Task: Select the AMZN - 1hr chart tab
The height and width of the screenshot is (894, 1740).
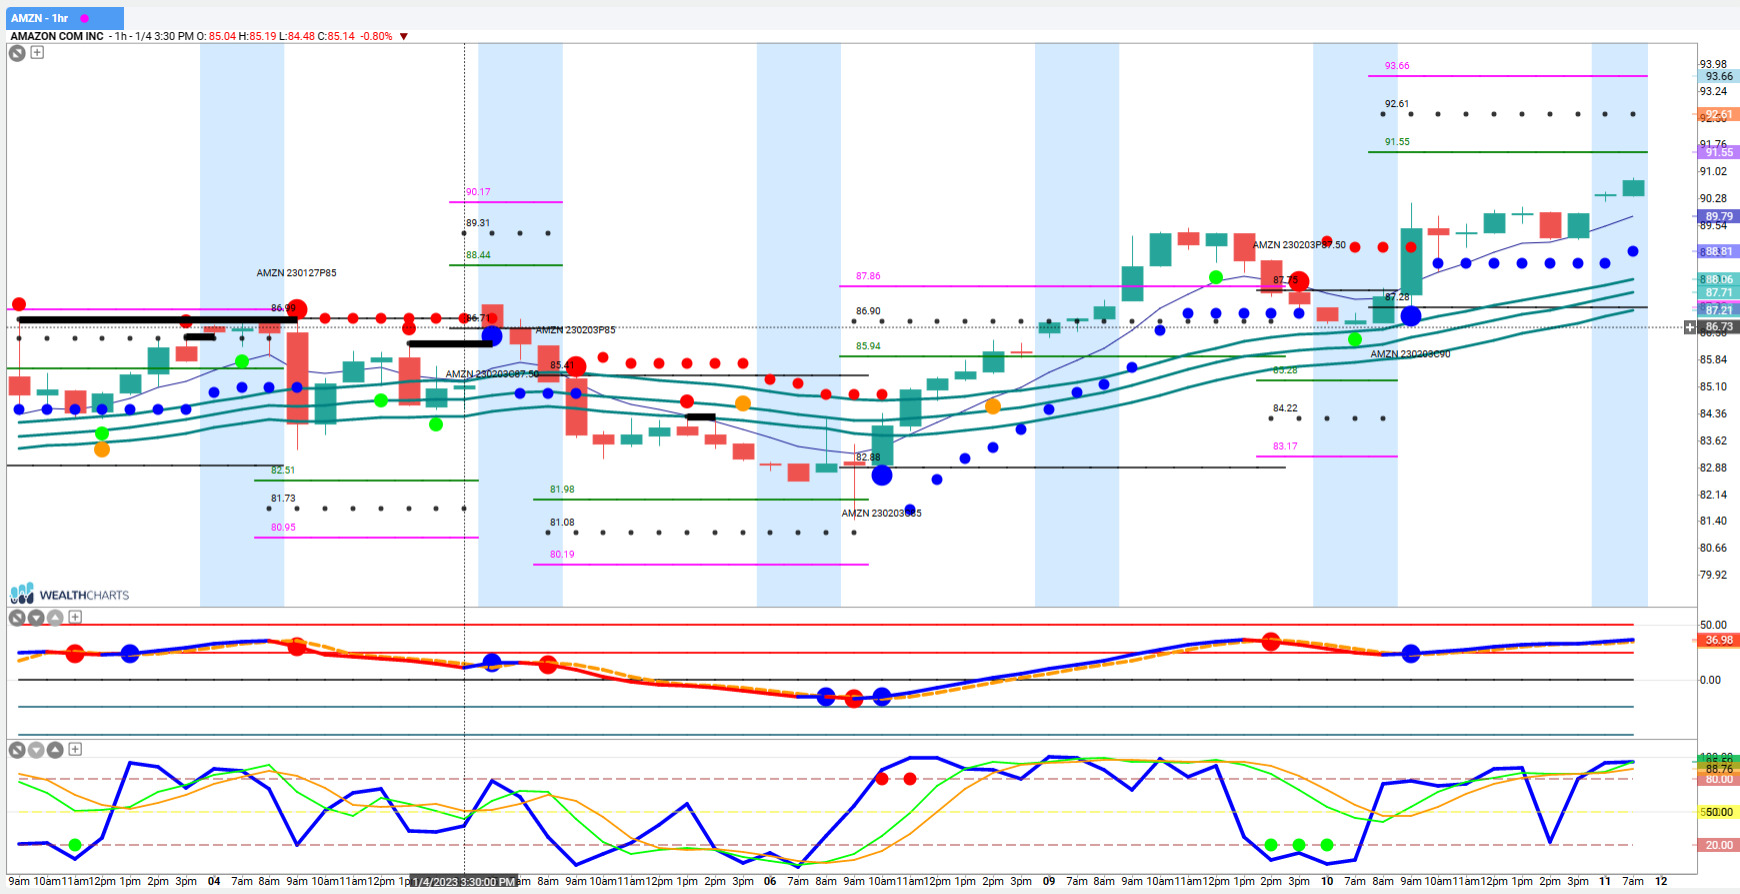Action: (x=66, y=18)
